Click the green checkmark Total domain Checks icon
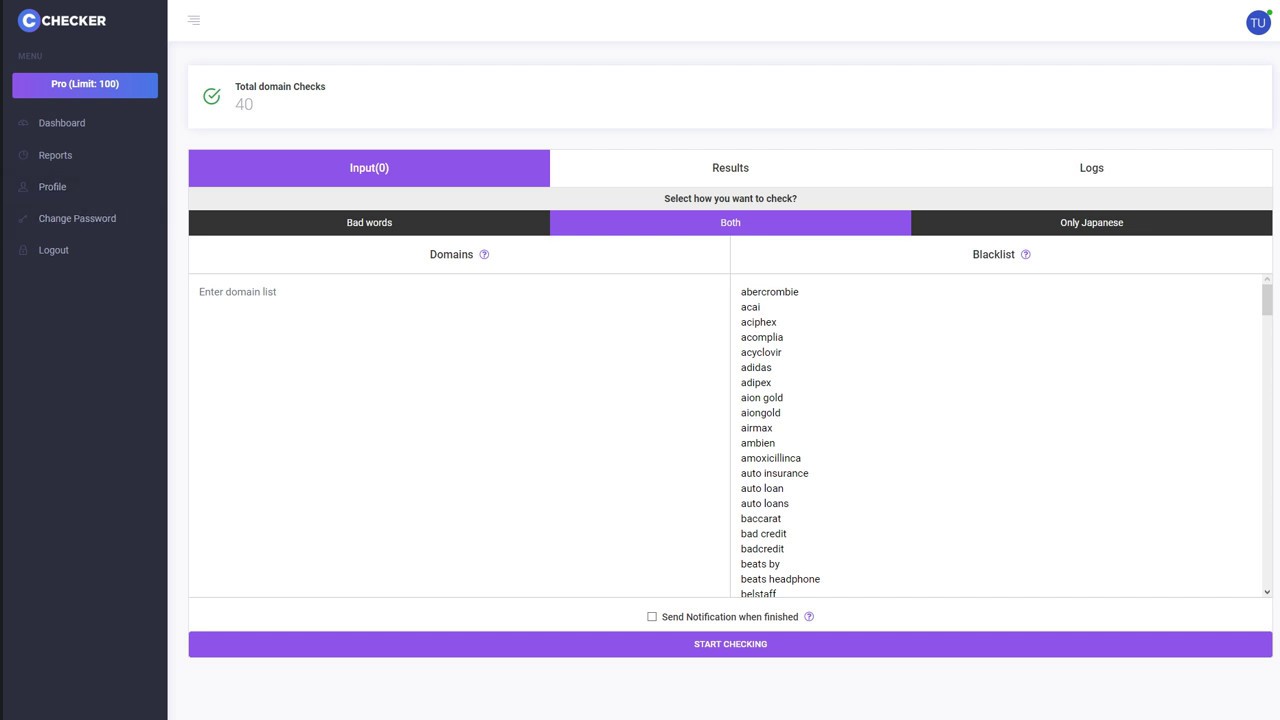The image size is (1280, 720). (212, 96)
